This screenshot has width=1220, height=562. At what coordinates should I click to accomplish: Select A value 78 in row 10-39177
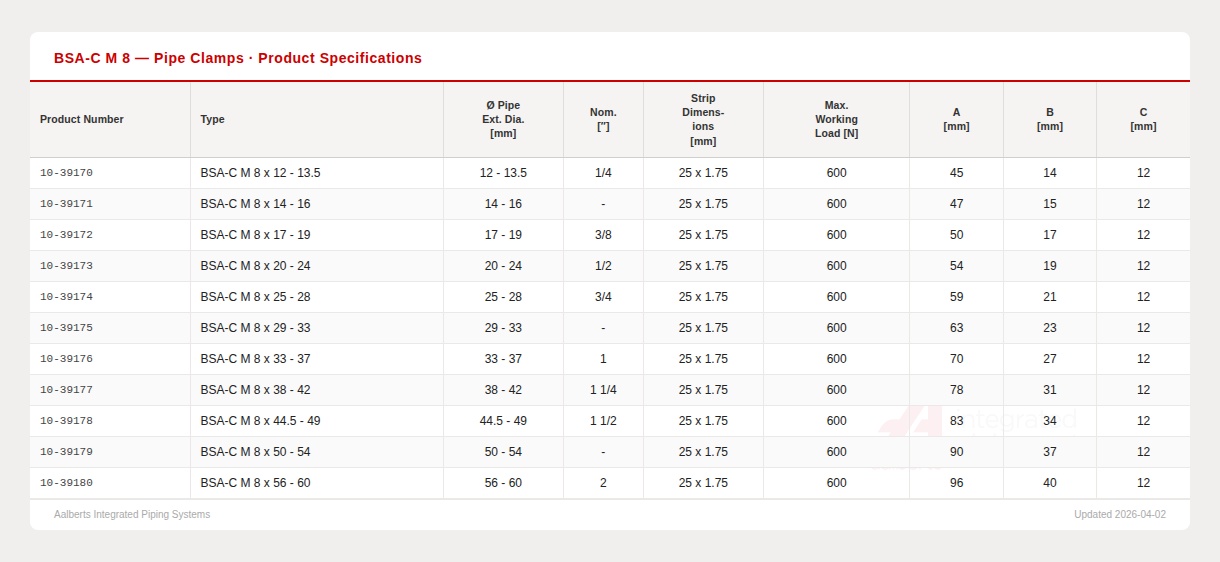(956, 390)
